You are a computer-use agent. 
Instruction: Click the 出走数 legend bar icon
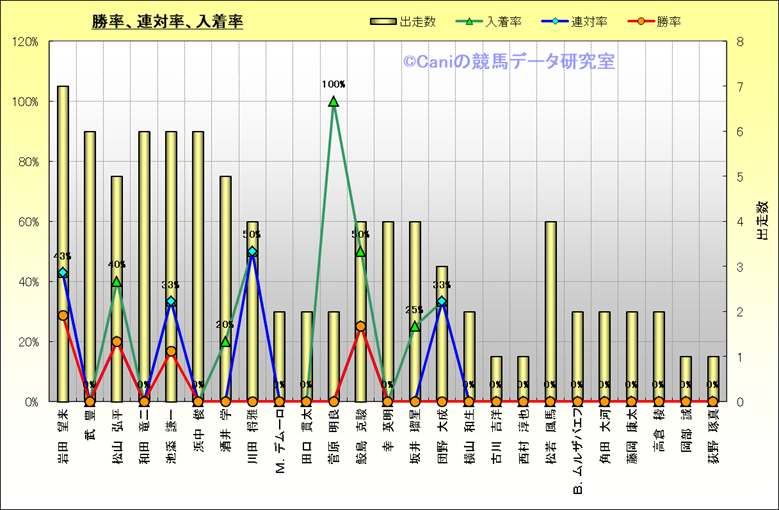[x=383, y=21]
